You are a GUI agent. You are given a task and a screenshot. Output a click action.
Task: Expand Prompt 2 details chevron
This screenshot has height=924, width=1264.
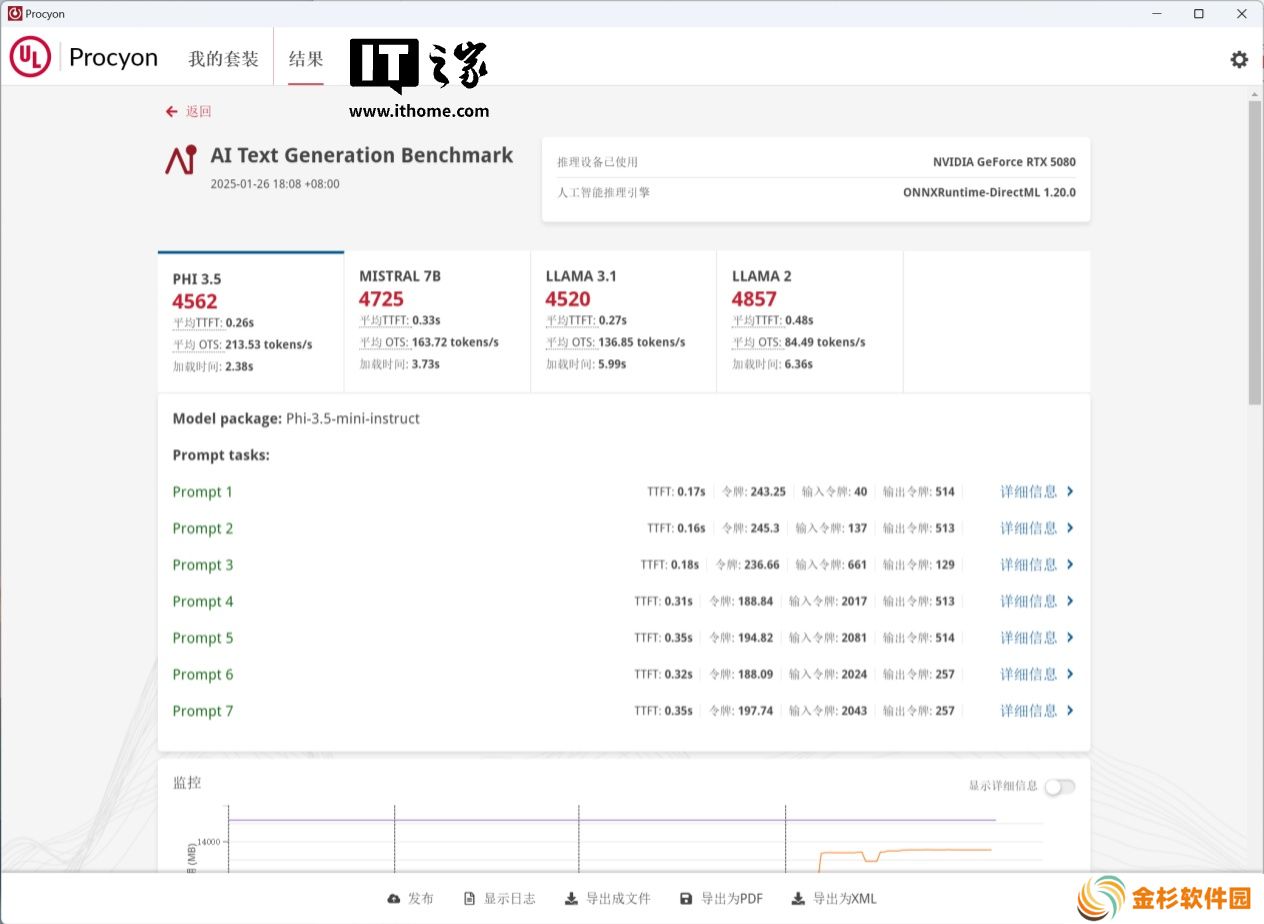(1070, 528)
